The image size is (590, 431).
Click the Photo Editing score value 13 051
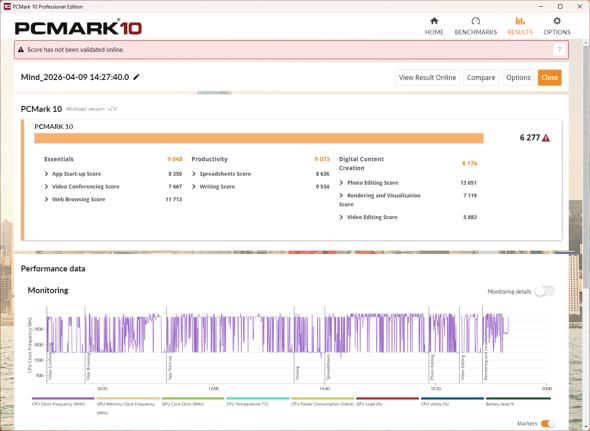pyautogui.click(x=468, y=183)
